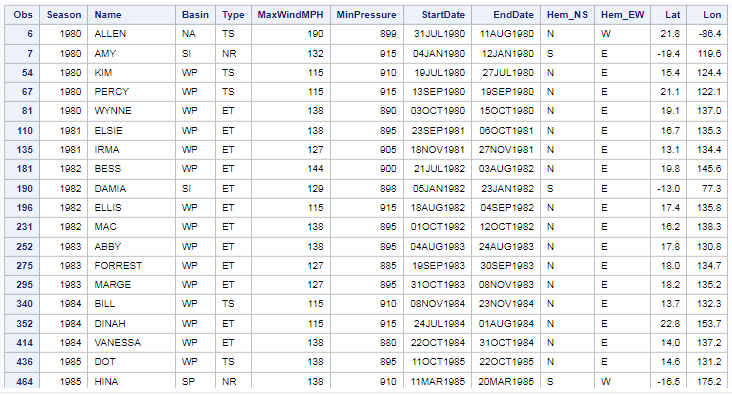Click latitude value 22.8
732x395 pixels.
tap(670, 324)
